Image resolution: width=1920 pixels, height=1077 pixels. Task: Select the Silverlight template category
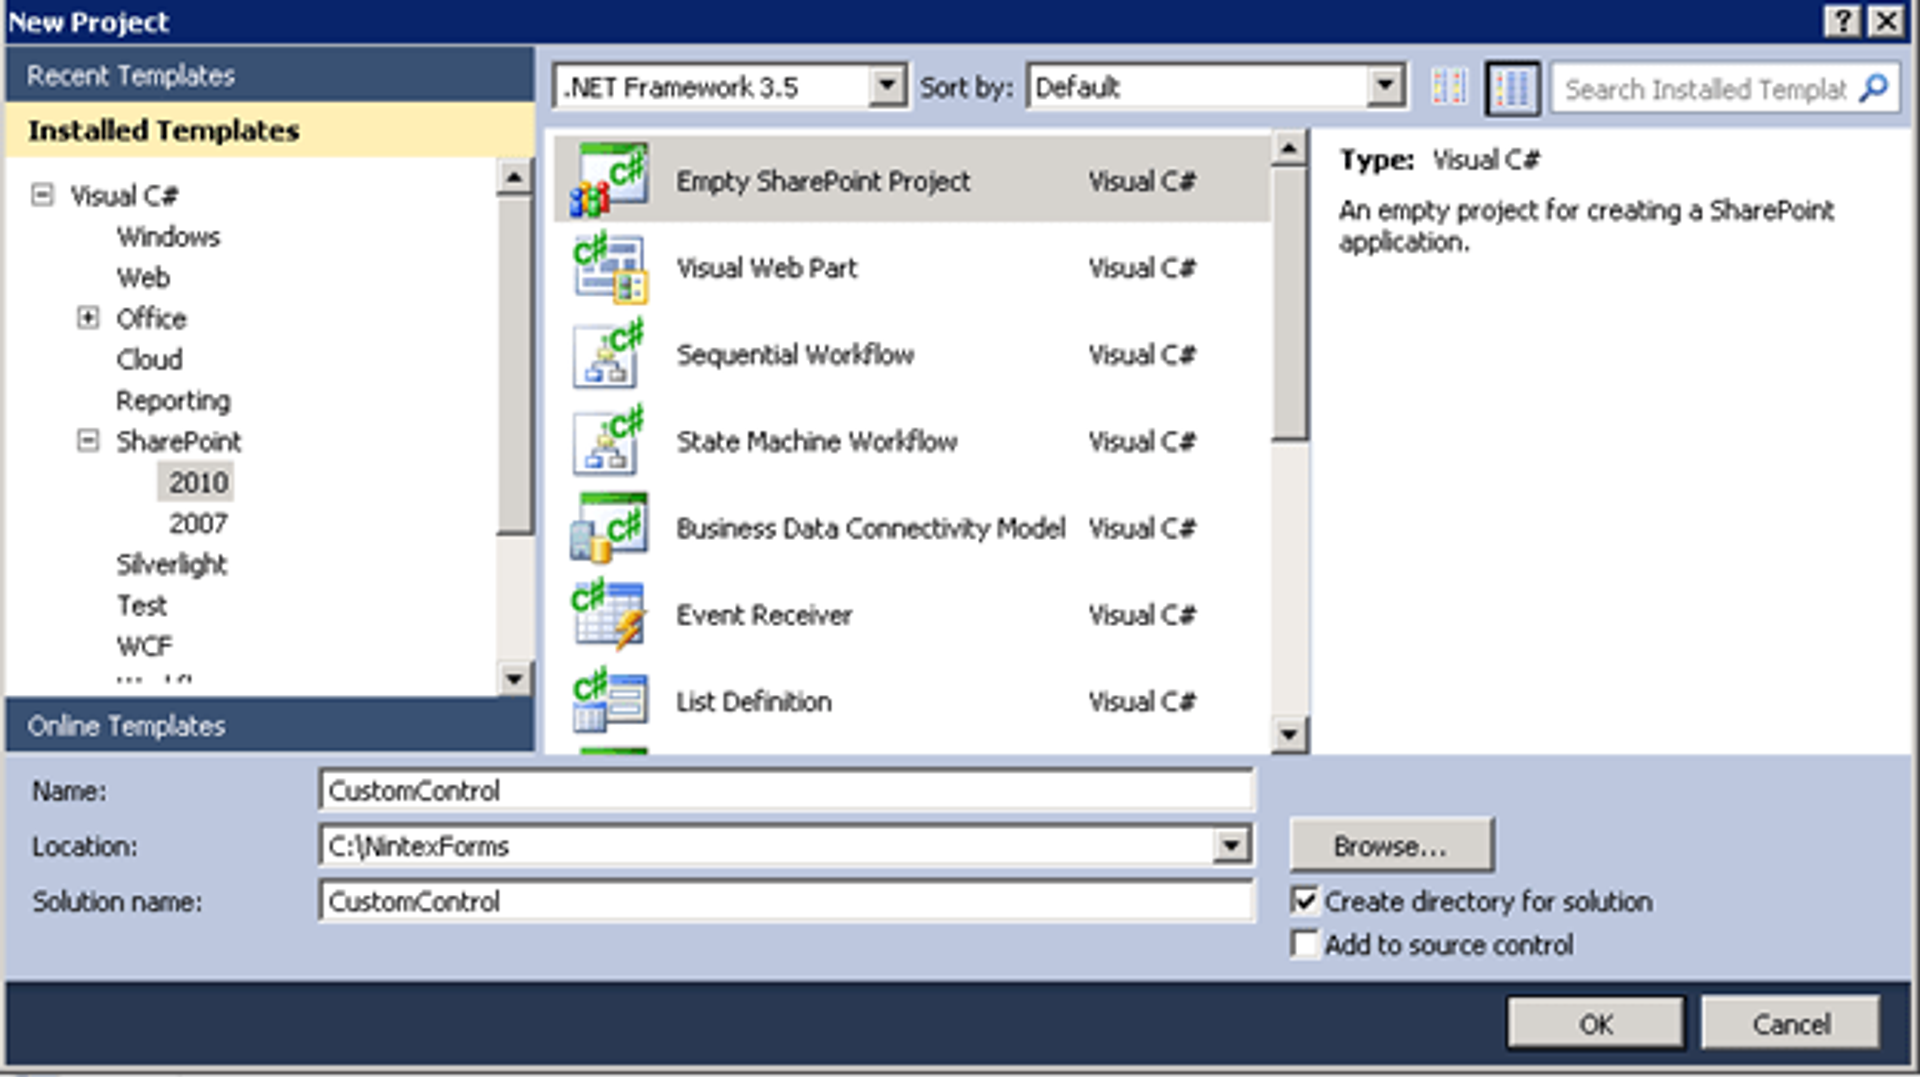171,564
